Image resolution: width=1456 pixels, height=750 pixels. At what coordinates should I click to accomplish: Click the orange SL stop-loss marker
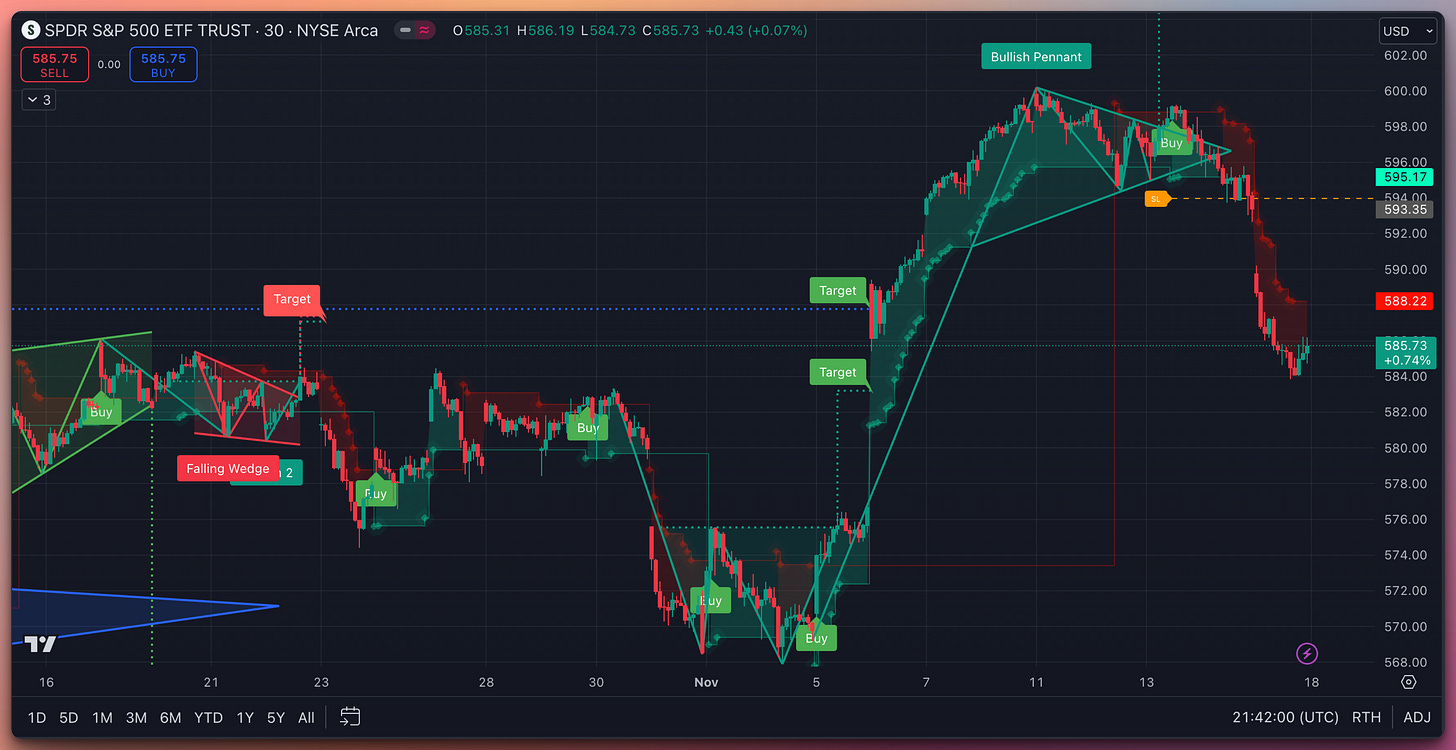1157,199
